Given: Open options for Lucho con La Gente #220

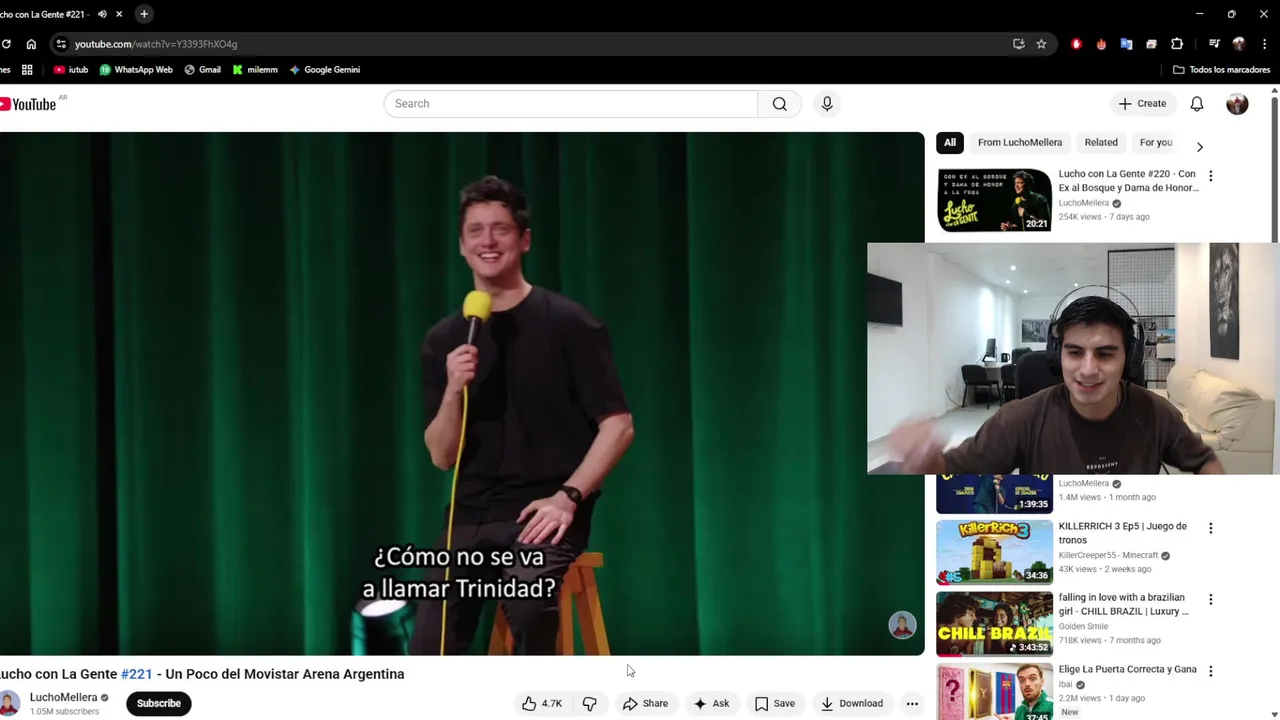Looking at the screenshot, I should (1210, 176).
